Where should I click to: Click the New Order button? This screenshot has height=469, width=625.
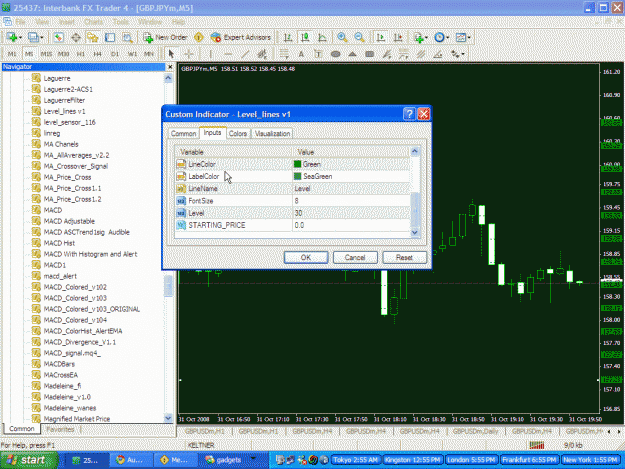pyautogui.click(x=165, y=37)
